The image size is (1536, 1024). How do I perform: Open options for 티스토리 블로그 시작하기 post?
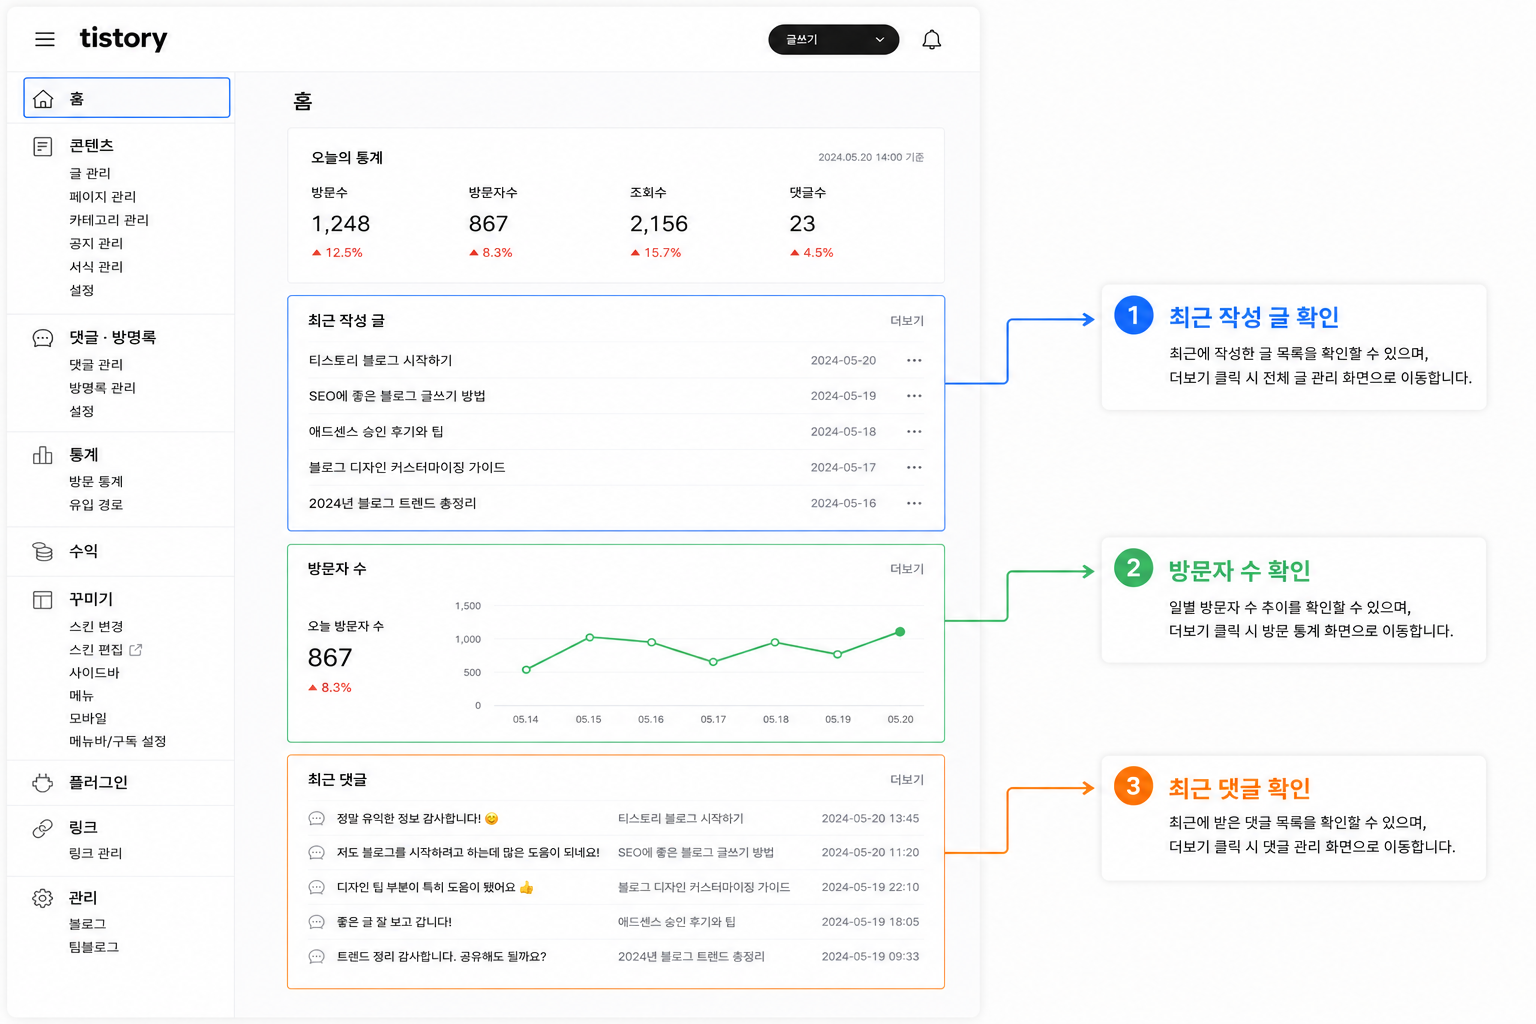pos(914,360)
